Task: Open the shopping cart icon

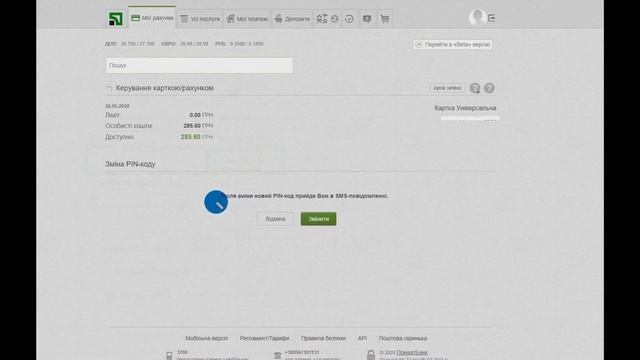Action: tap(384, 19)
